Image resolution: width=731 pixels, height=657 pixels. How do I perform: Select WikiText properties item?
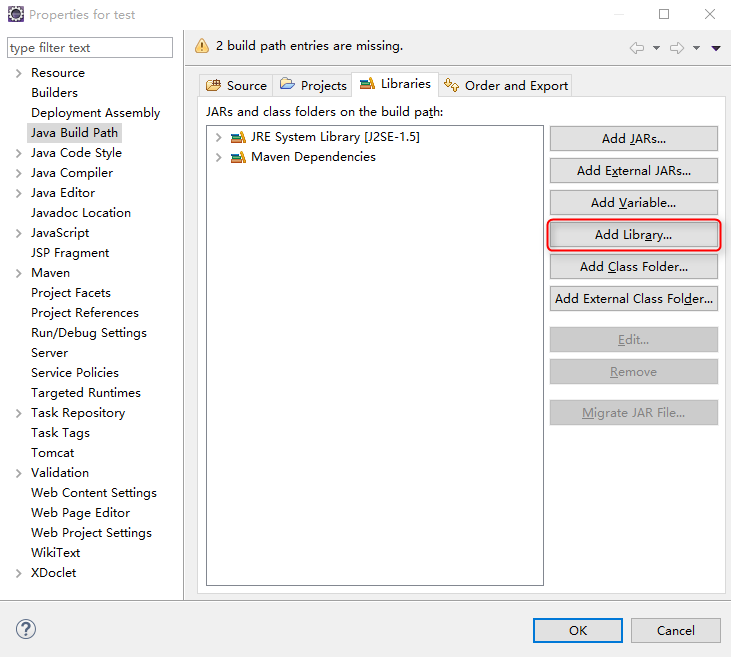(55, 553)
